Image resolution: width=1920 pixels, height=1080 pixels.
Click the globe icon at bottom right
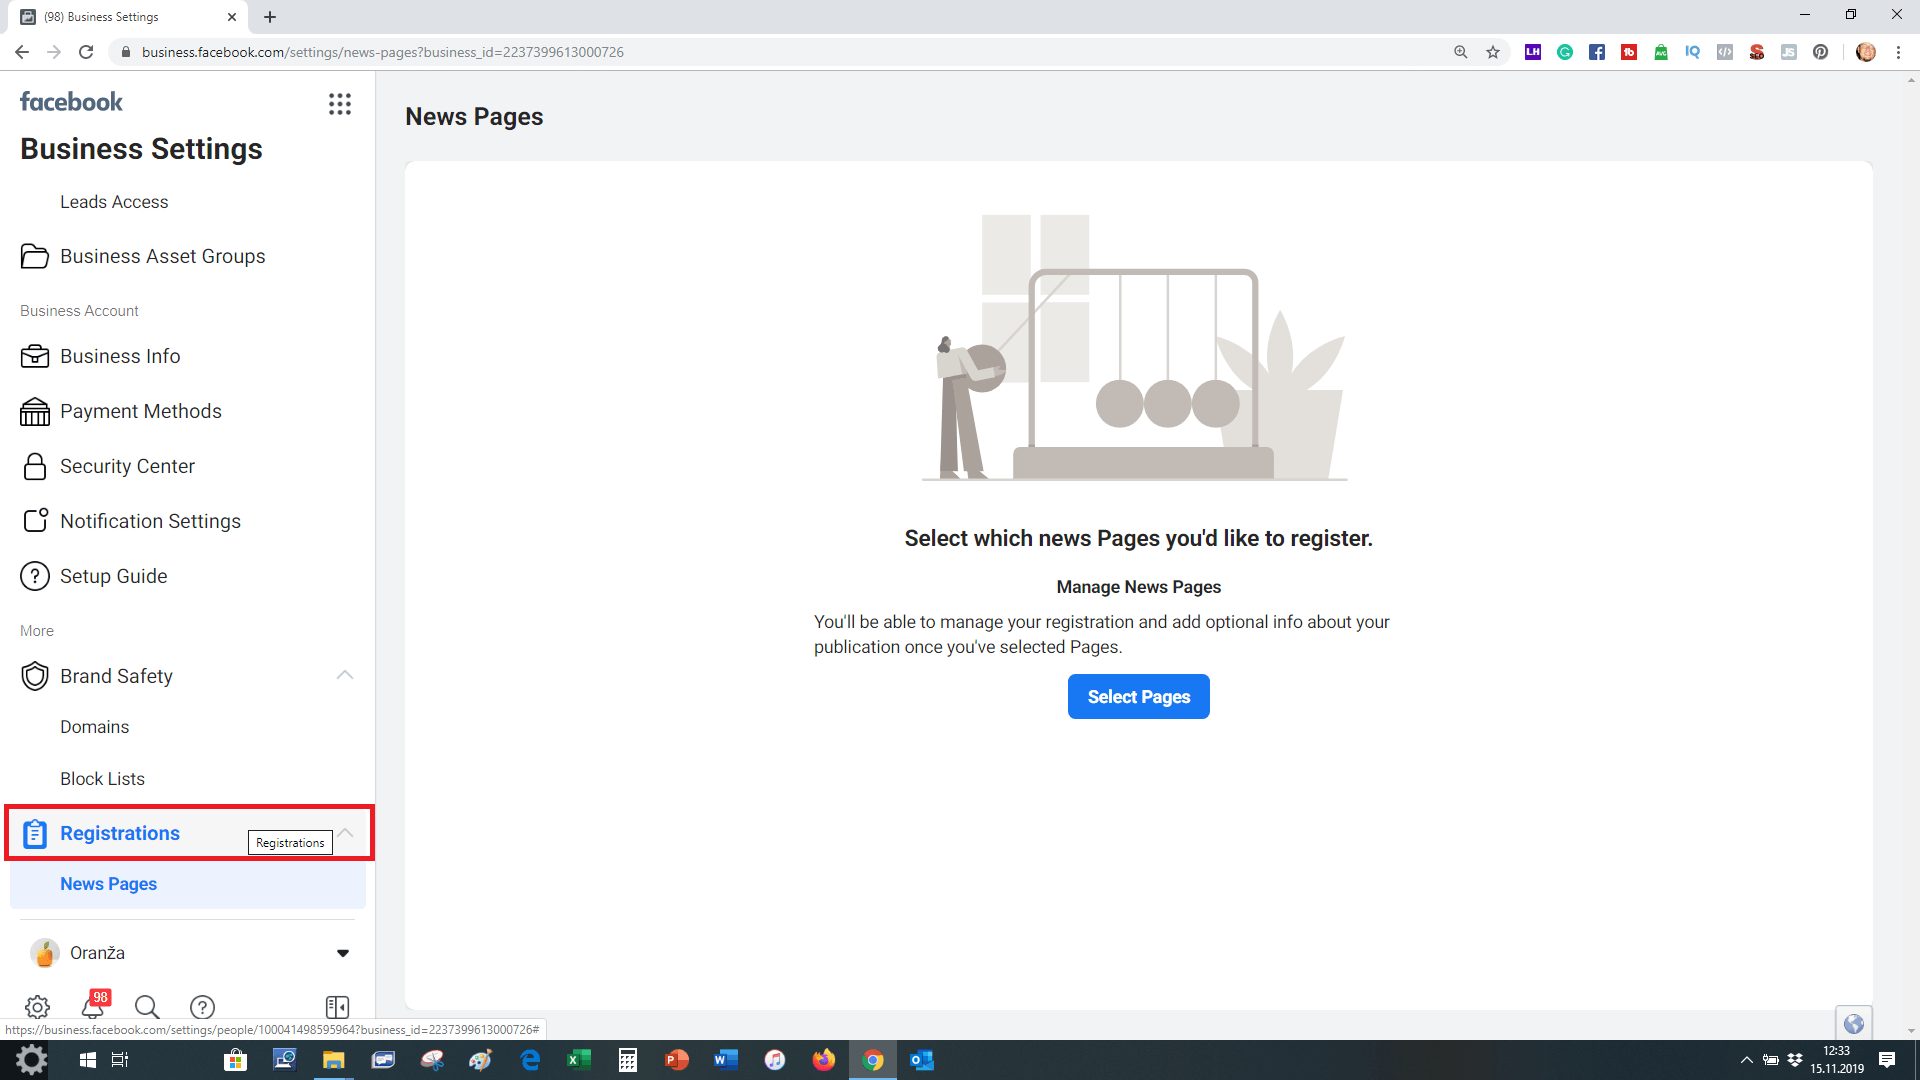coord(1853,1023)
